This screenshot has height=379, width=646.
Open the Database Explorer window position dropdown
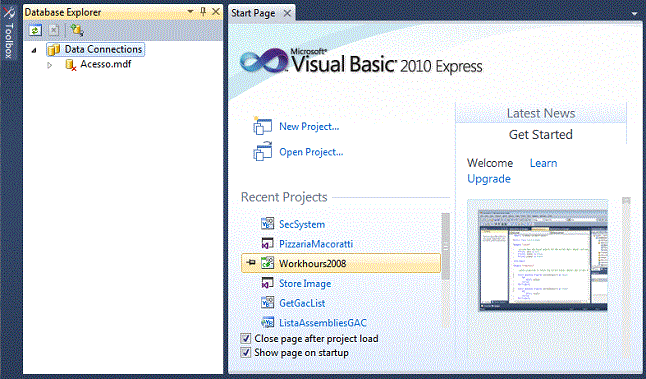point(190,12)
